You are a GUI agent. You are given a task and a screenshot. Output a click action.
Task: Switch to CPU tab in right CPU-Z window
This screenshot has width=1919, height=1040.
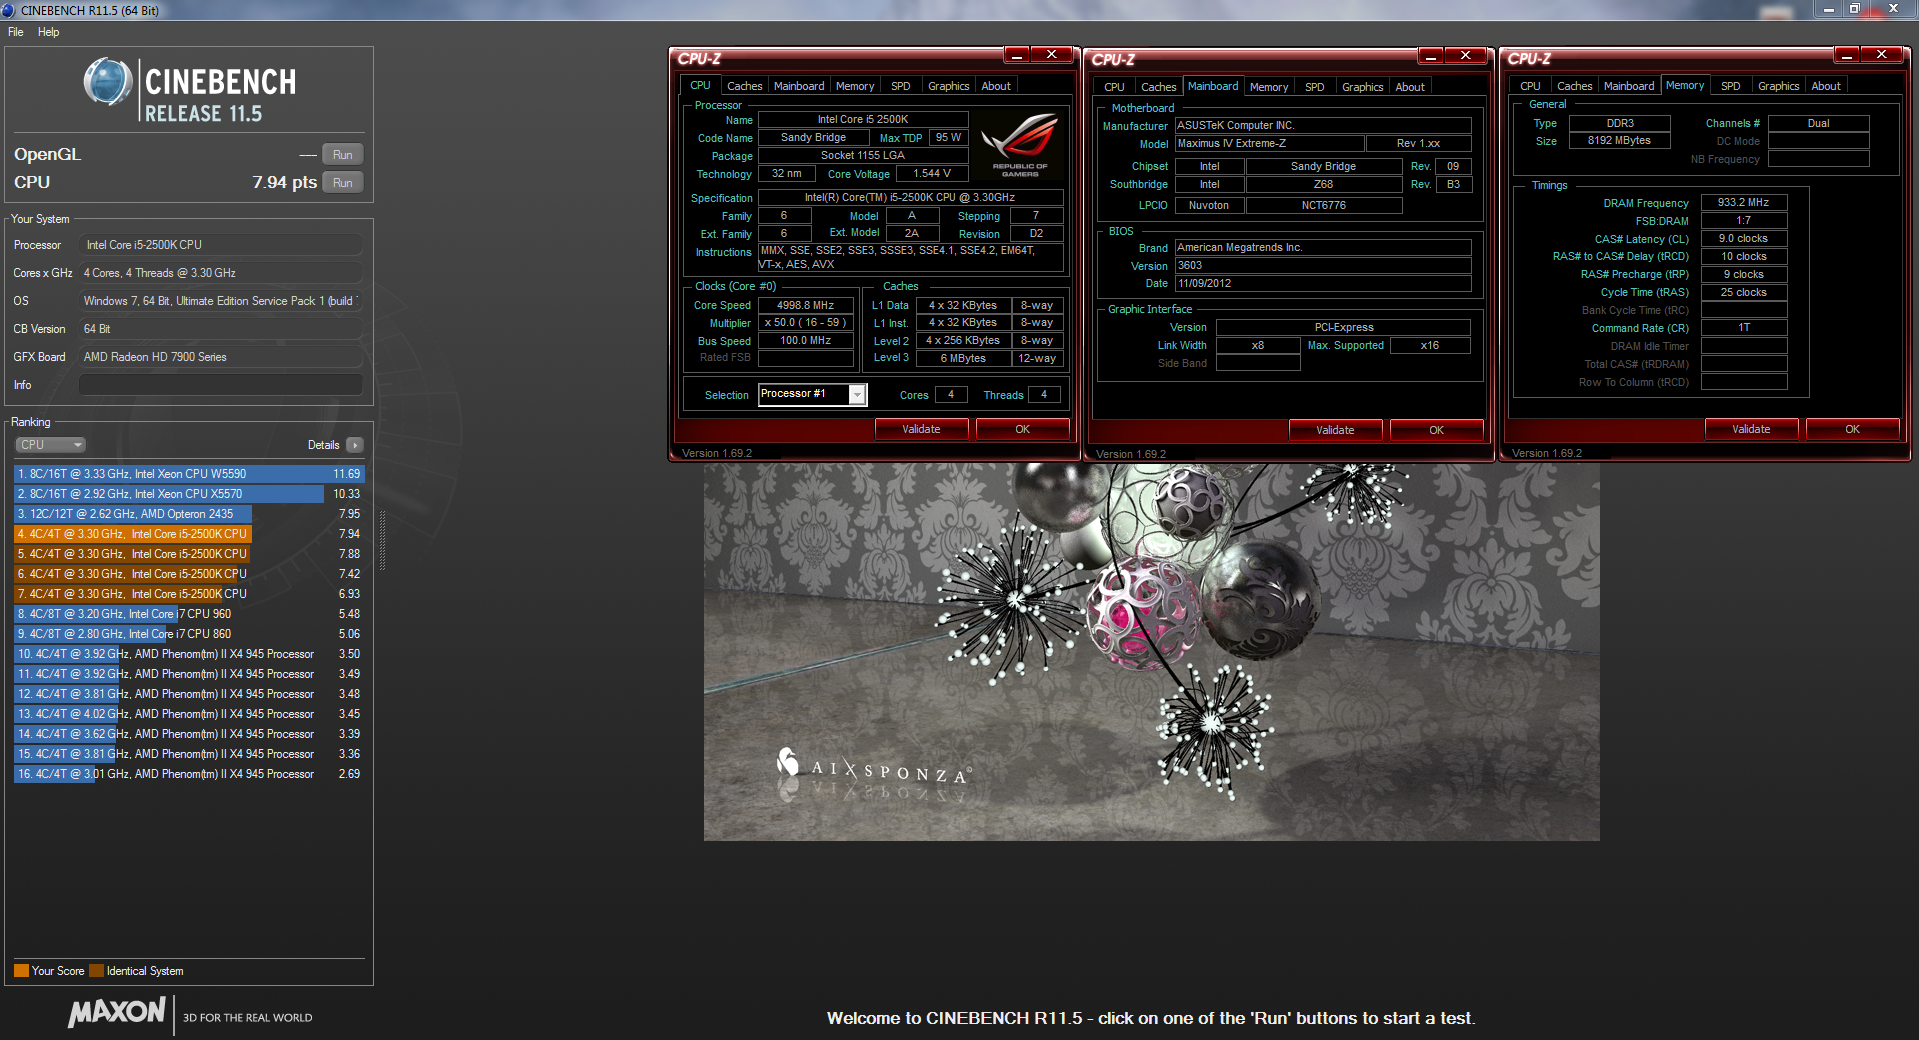click(x=1530, y=86)
